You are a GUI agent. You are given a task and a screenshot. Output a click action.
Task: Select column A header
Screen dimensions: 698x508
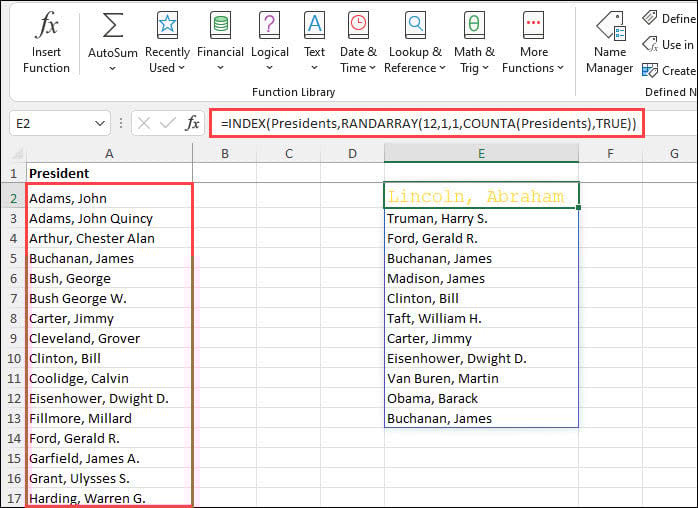(x=109, y=154)
